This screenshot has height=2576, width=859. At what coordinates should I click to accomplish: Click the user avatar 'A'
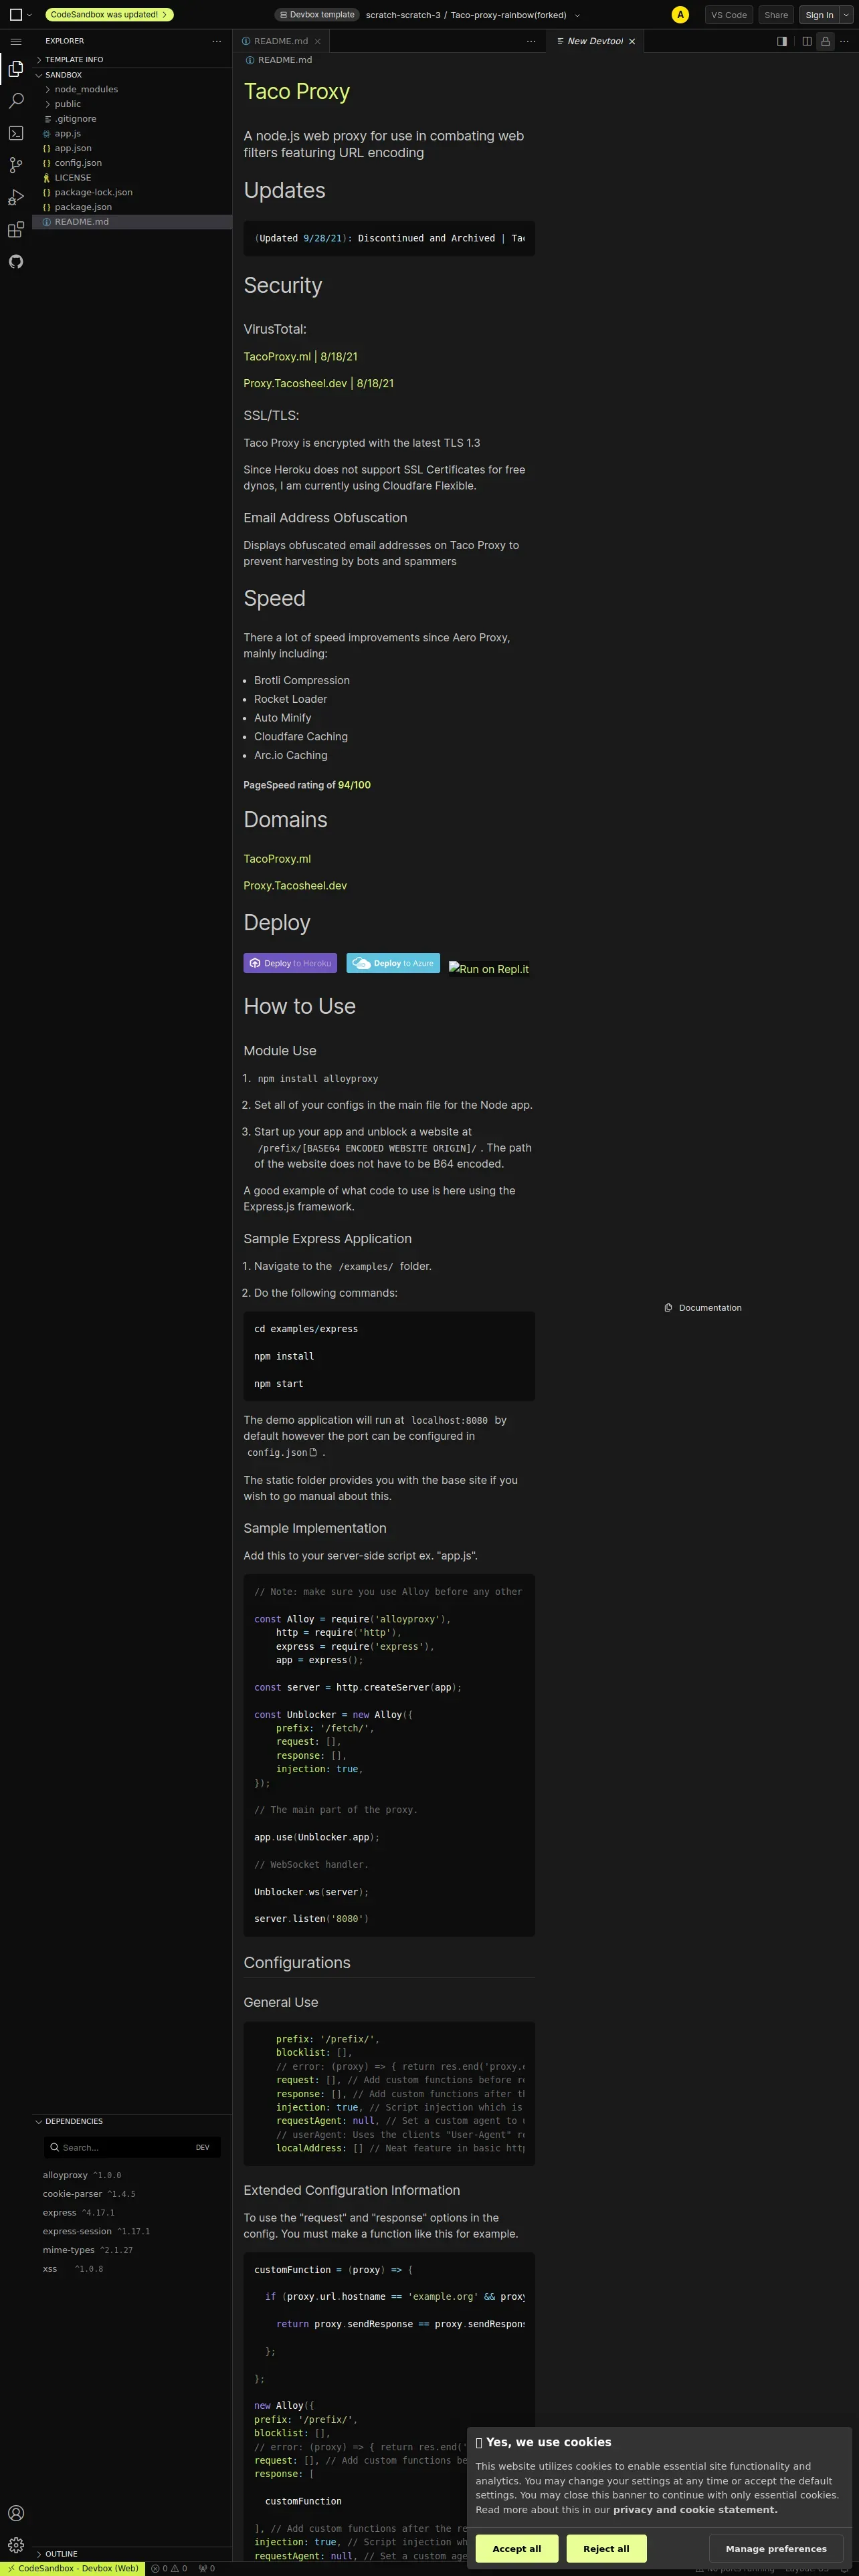[x=680, y=15]
